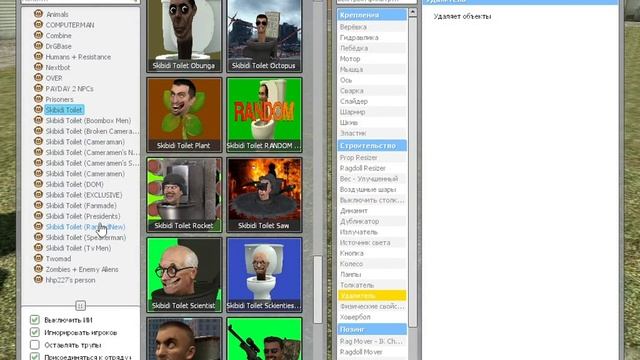Choose the Ragdoll Mover tool
The width and height of the screenshot is (640, 360).
(372, 352)
